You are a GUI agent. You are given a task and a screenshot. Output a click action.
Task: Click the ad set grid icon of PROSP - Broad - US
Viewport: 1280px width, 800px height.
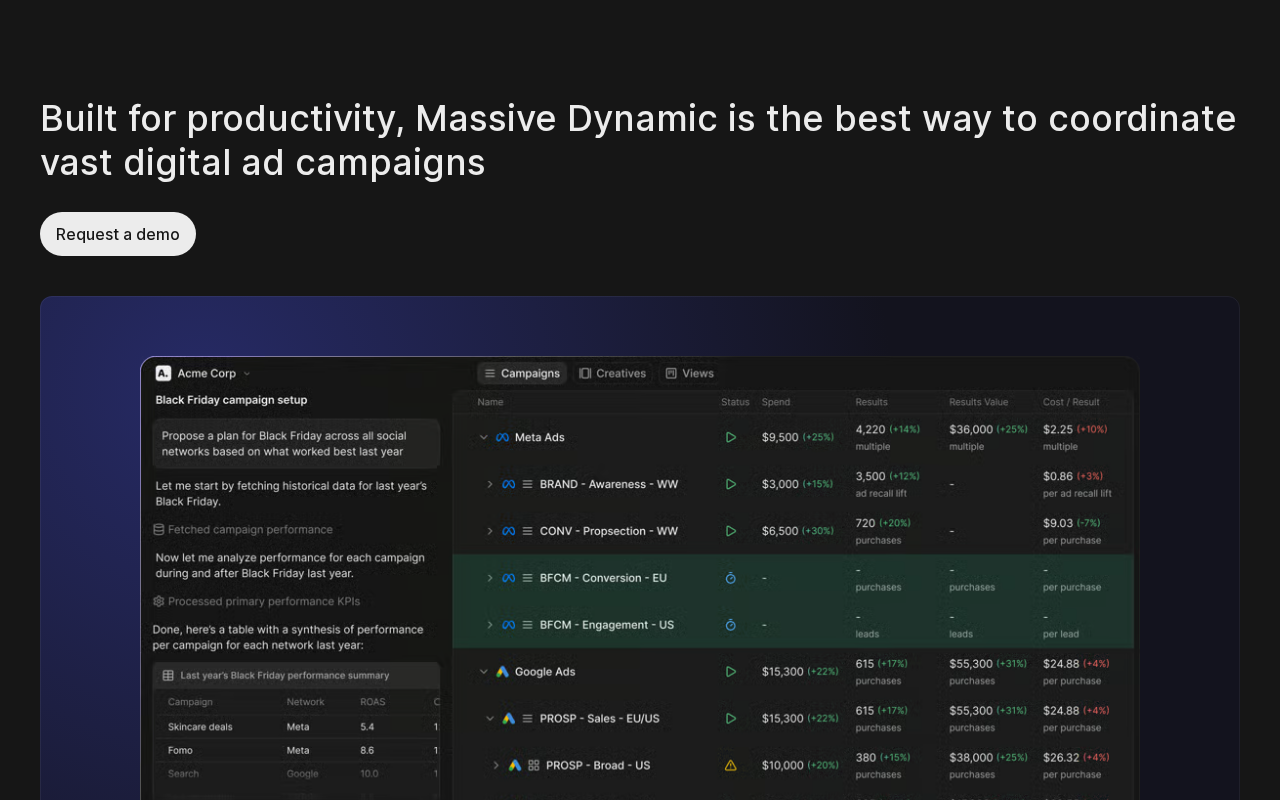click(x=534, y=765)
